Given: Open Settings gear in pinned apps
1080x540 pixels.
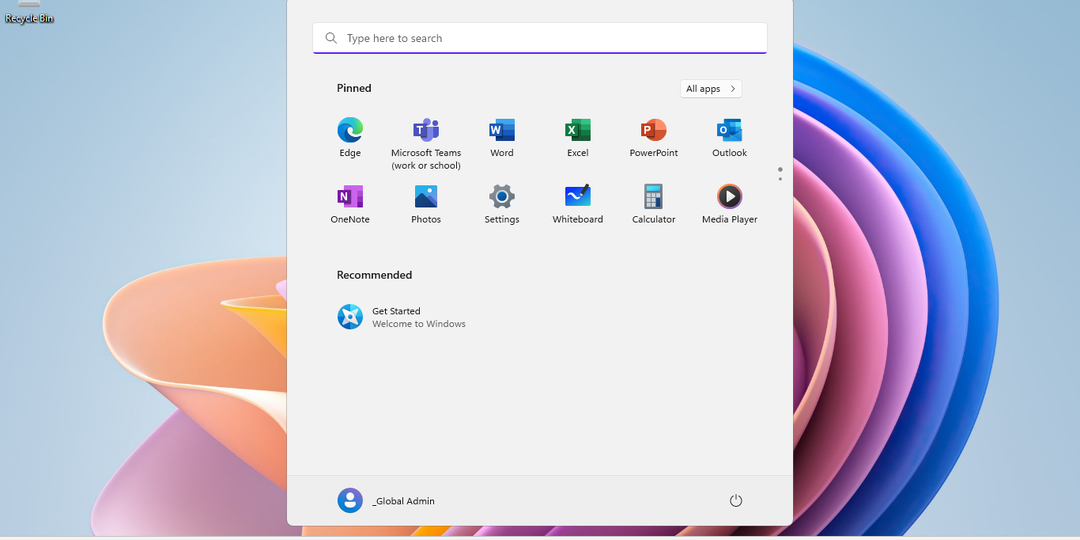Looking at the screenshot, I should tap(501, 205).
